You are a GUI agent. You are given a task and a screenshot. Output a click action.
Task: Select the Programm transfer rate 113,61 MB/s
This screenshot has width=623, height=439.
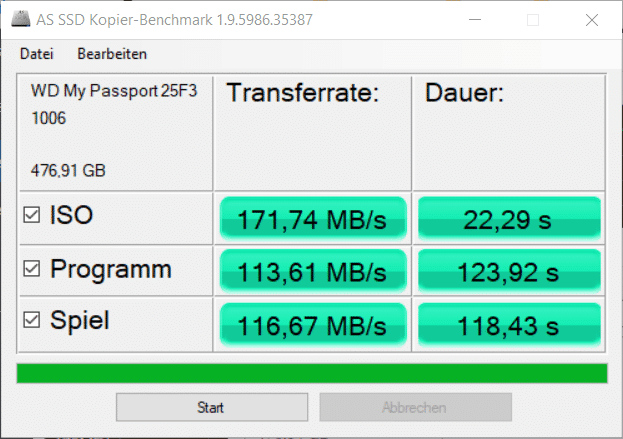click(x=312, y=272)
